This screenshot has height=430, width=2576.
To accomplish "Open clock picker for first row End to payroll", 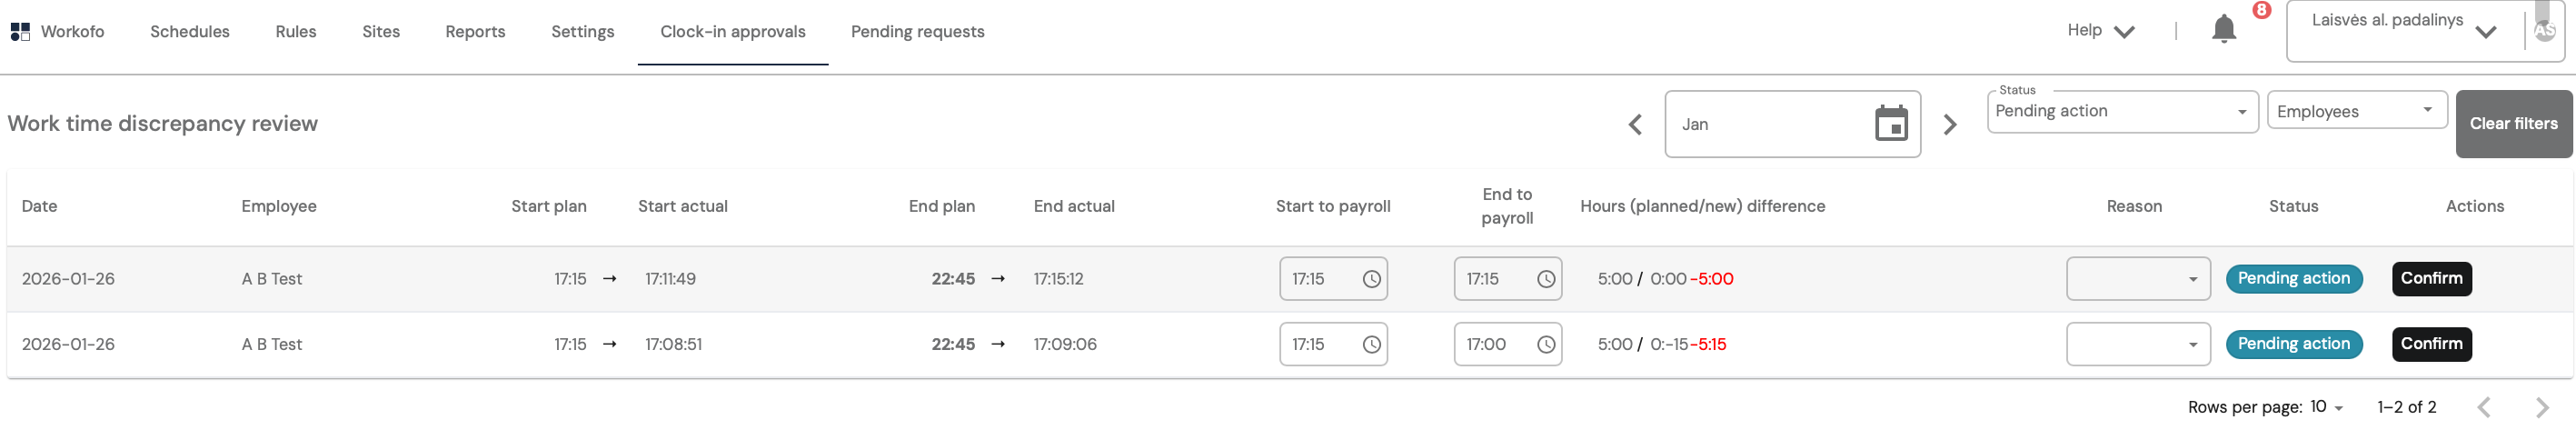I will pyautogui.click(x=1545, y=280).
